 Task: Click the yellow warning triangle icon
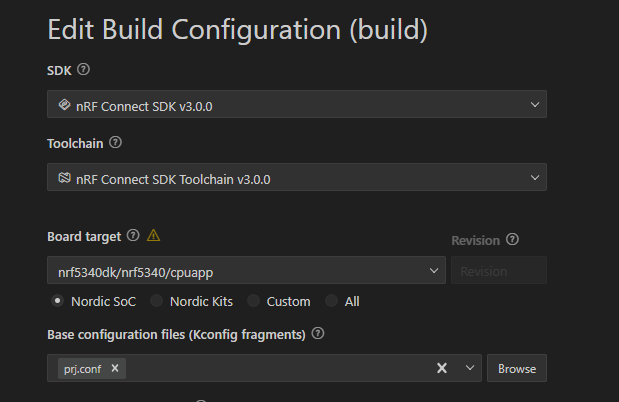(154, 235)
